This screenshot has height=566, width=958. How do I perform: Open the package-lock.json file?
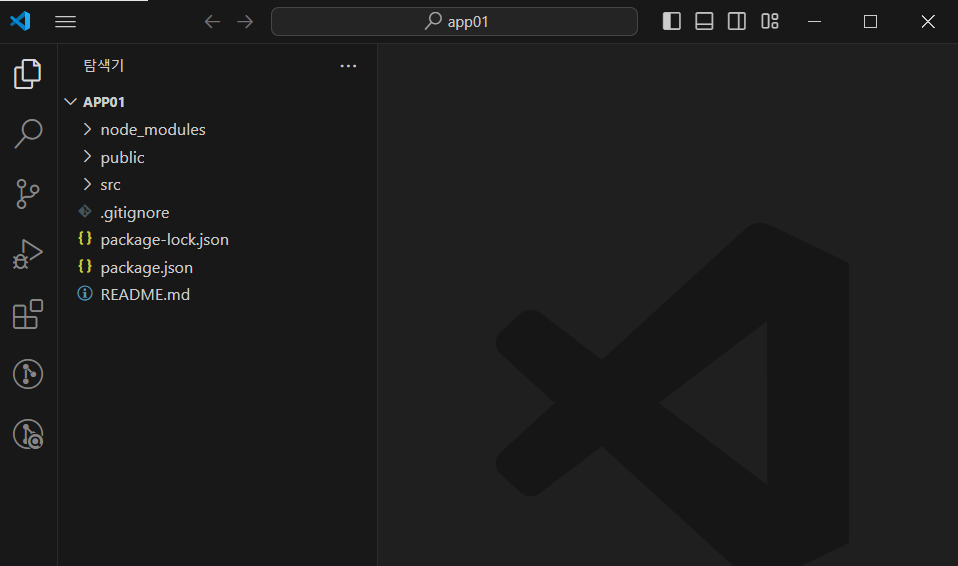coord(218,240)
